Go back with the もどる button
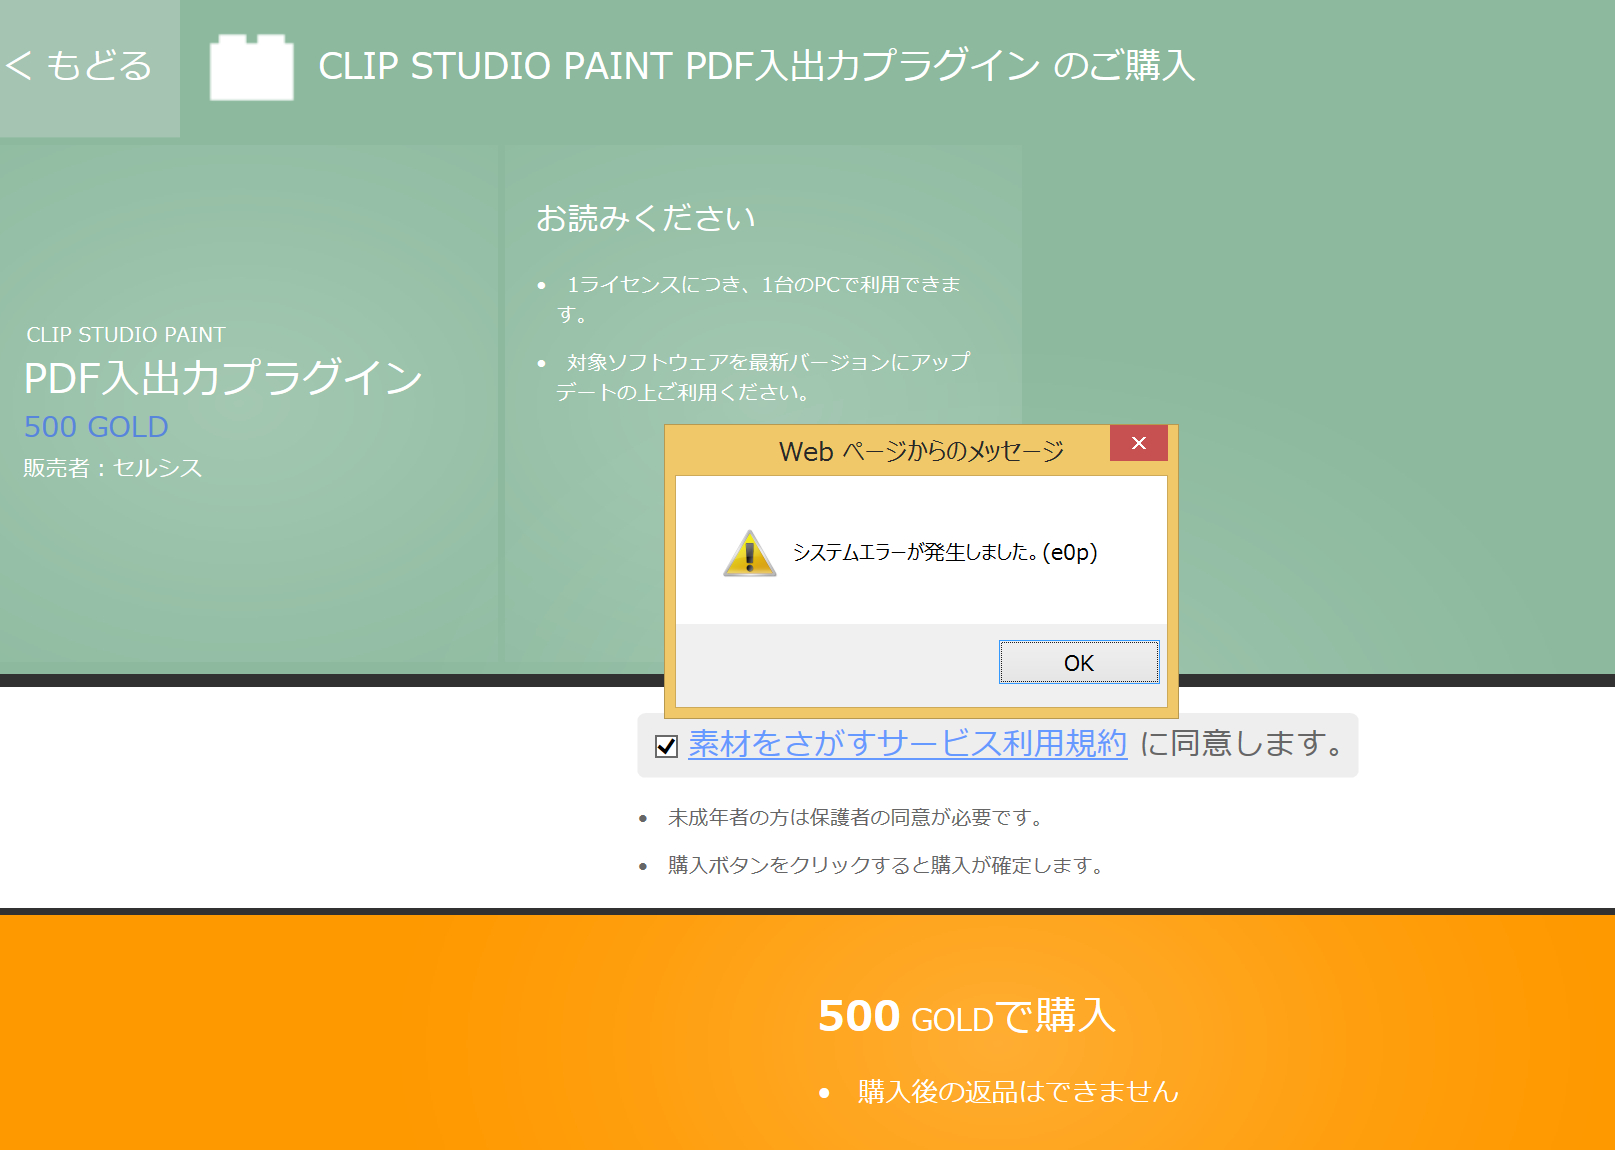This screenshot has width=1615, height=1150. [x=80, y=66]
